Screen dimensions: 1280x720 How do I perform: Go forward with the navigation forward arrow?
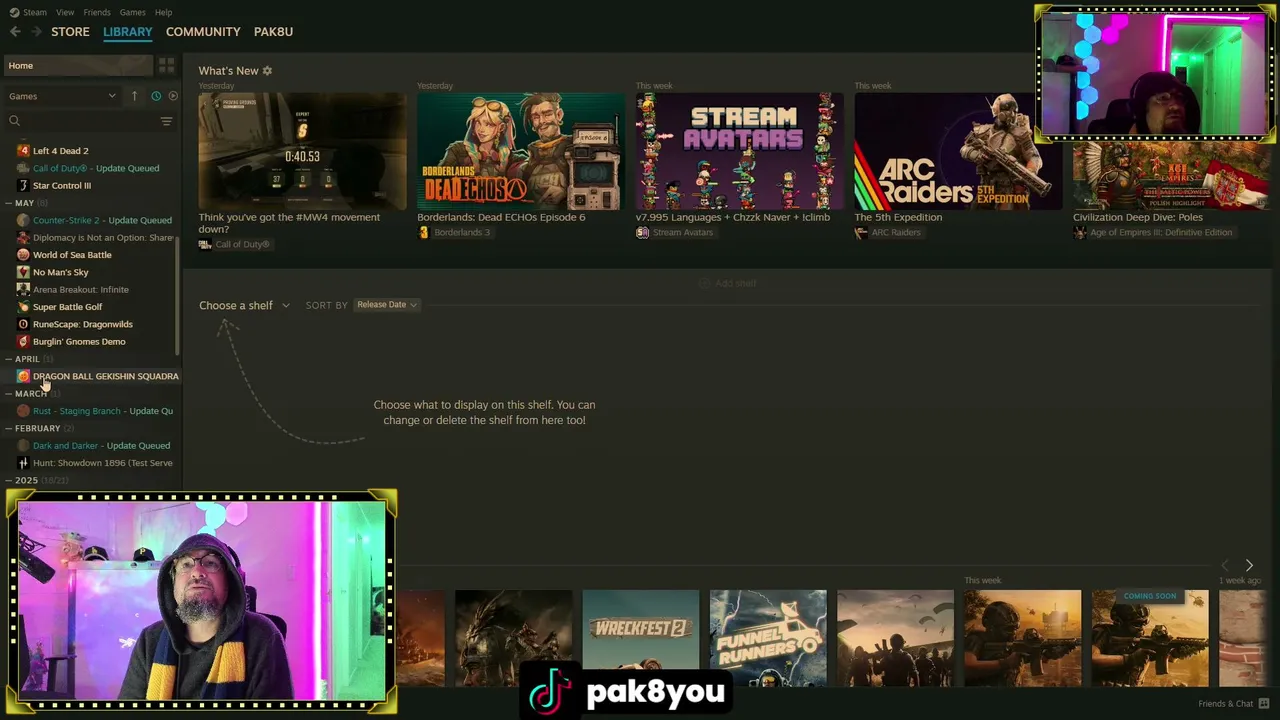(37, 32)
